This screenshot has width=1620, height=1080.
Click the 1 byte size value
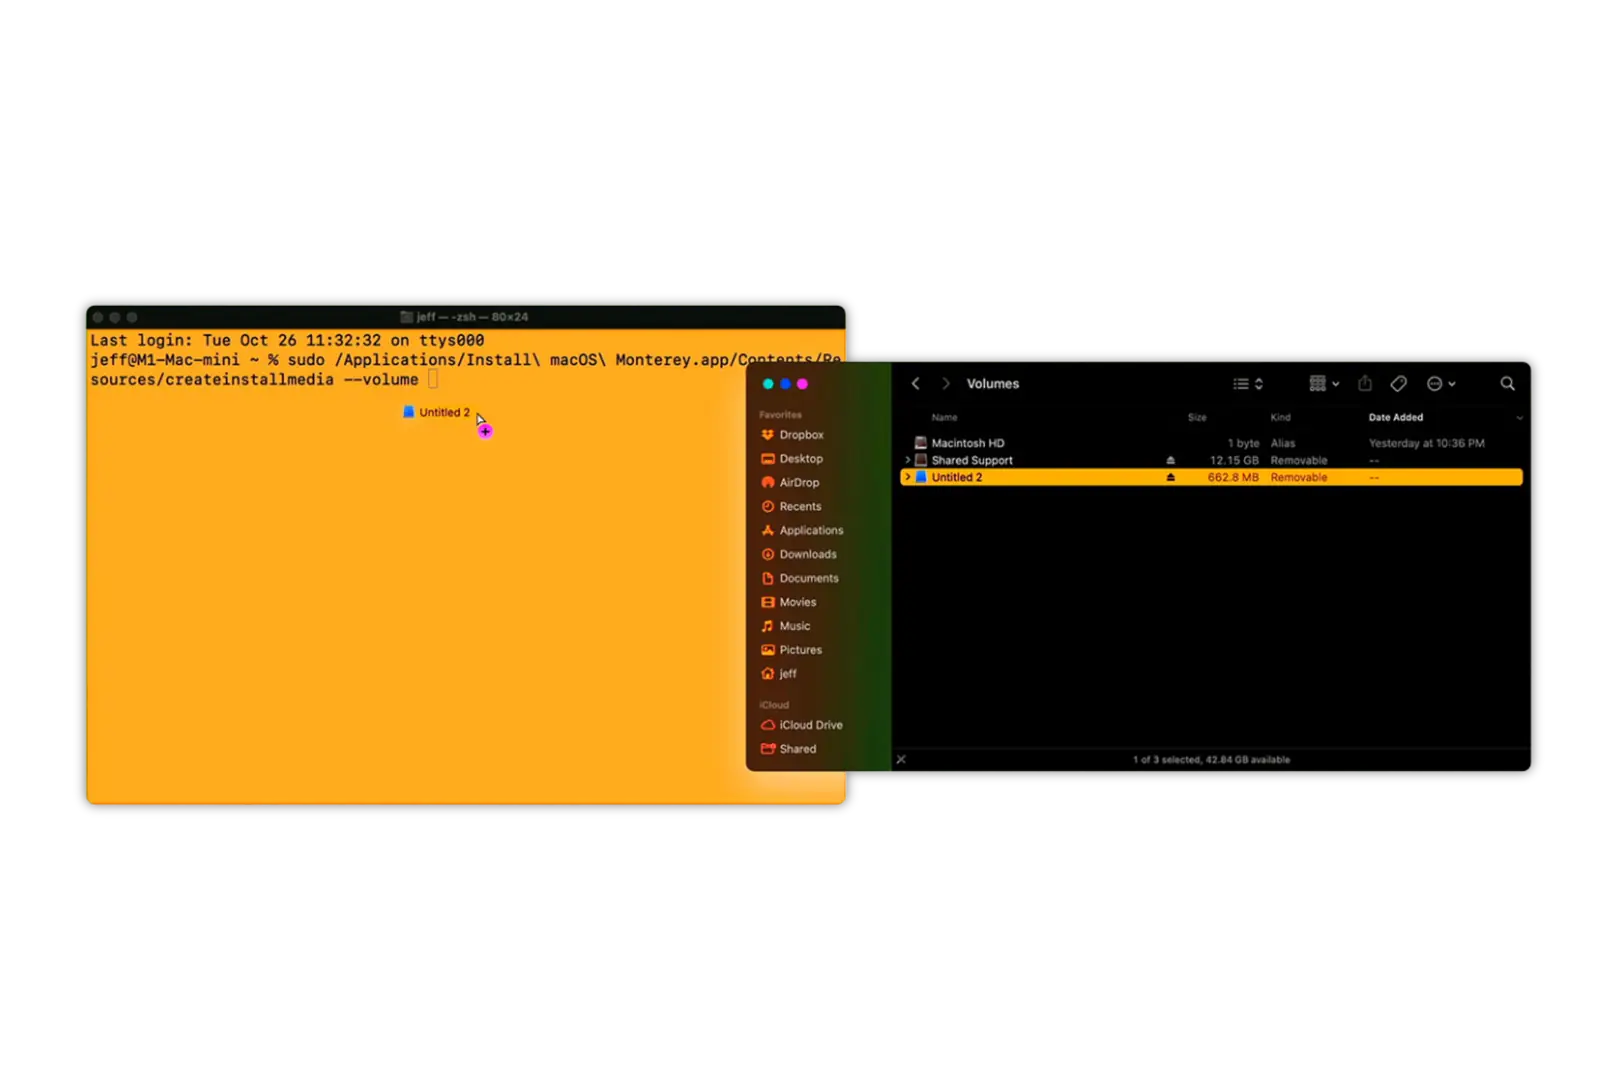pos(1243,443)
